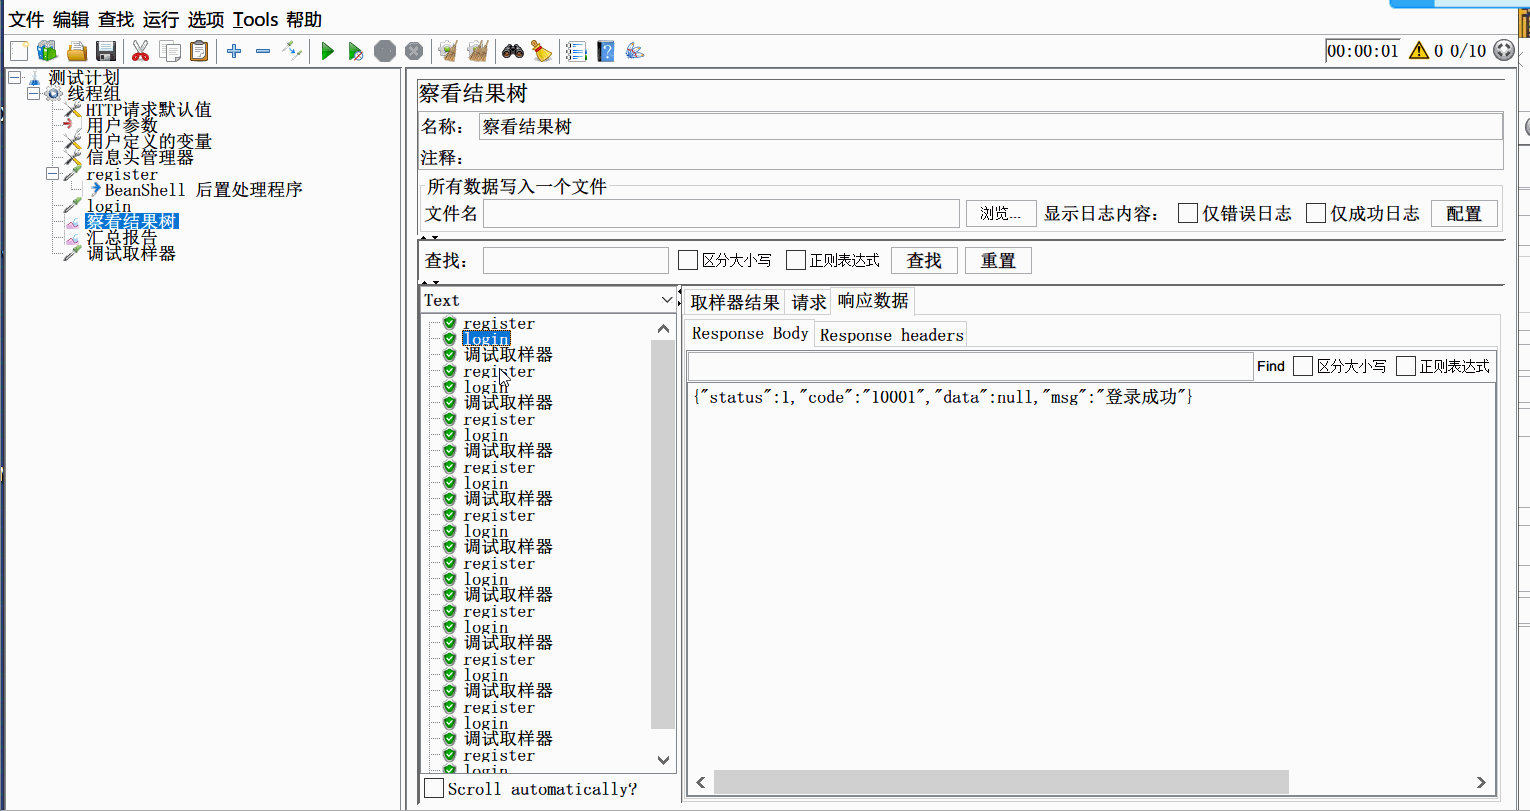This screenshot has height=811, width=1530.
Task: Click the Clear All double-broom icon
Action: (478, 51)
